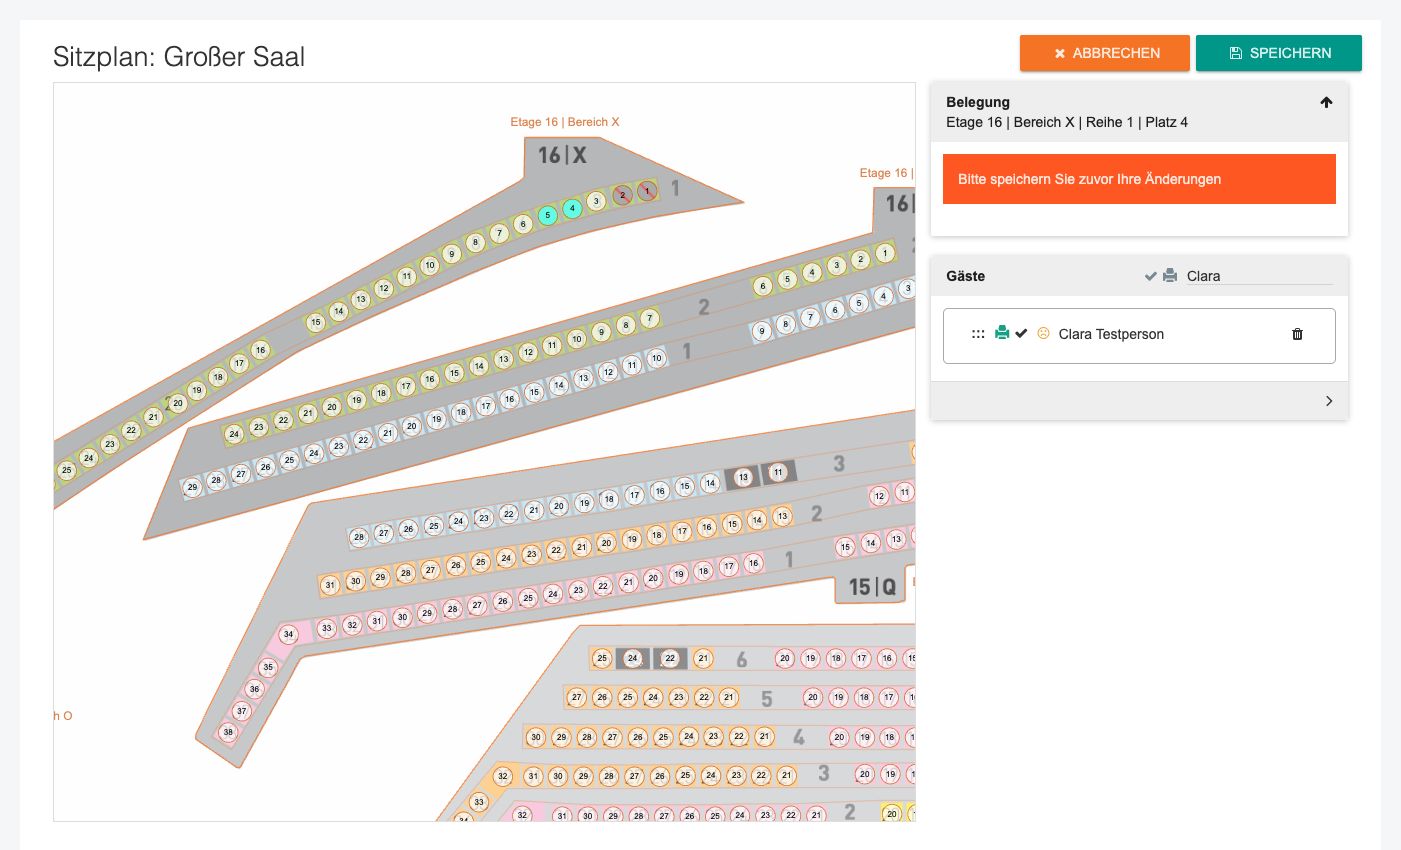Select red crossed-out seat 2 in area 16 X
The width and height of the screenshot is (1401, 850).
tap(622, 195)
